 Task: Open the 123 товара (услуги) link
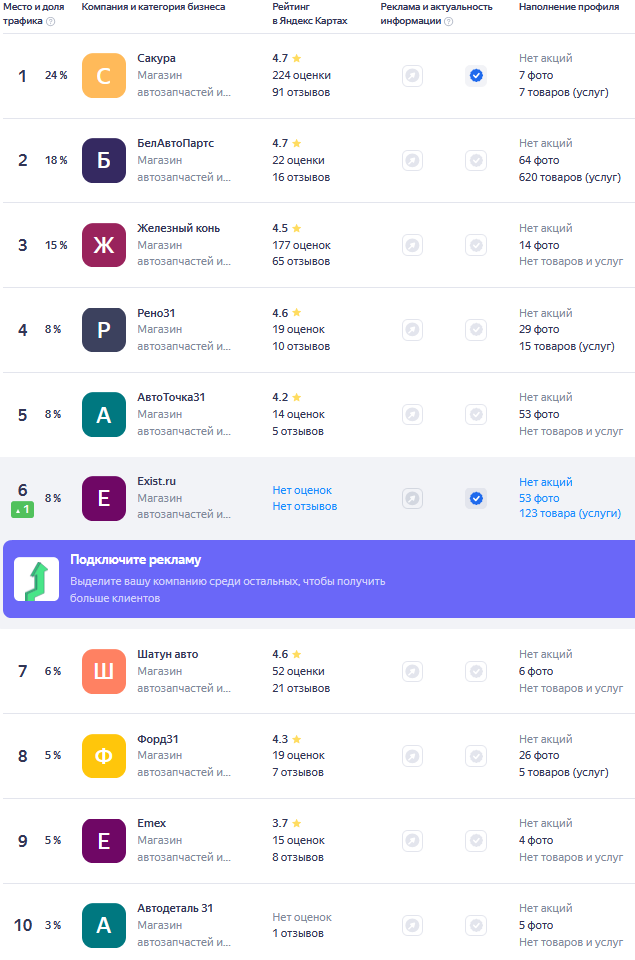click(569, 514)
